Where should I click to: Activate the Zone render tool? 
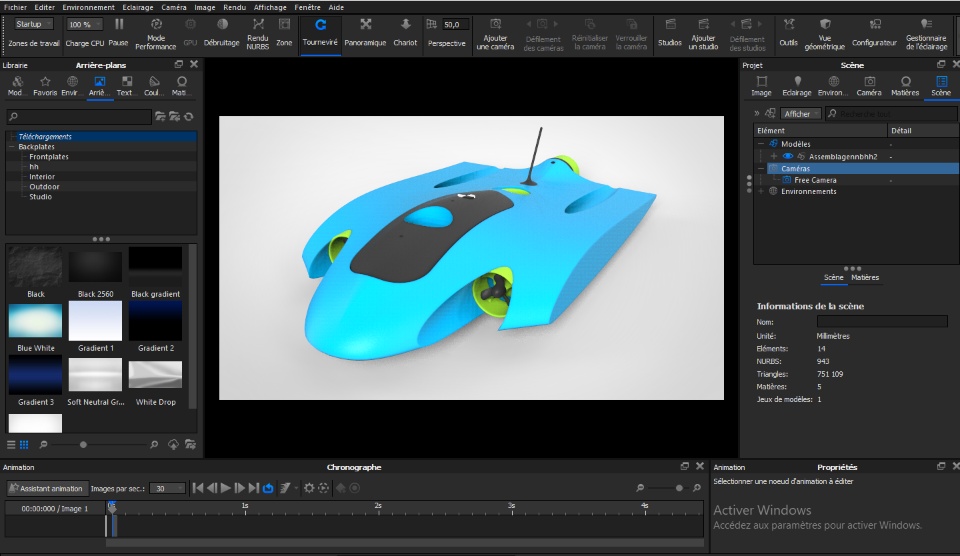click(x=284, y=32)
